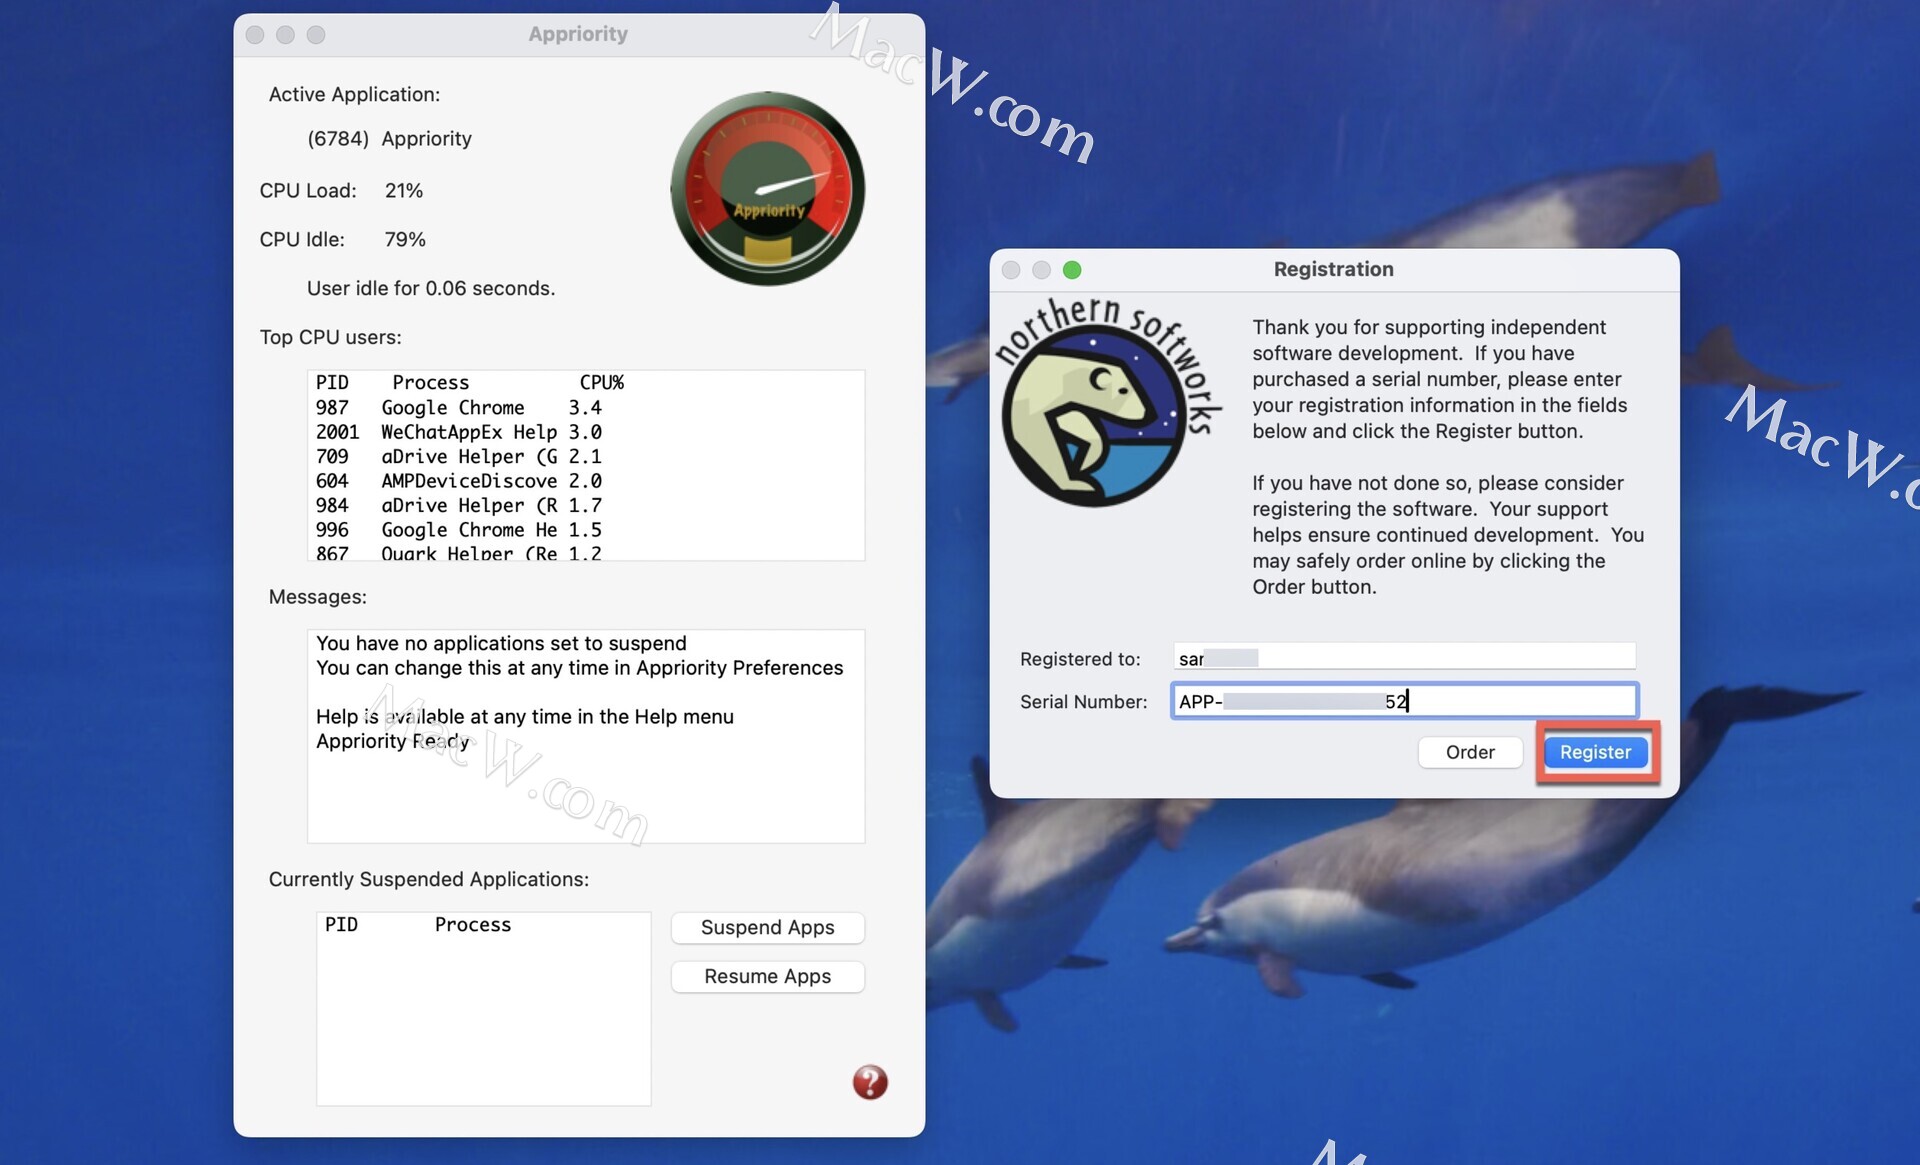The image size is (1920, 1165).
Task: Click PID header in Top CPU users
Action: point(332,382)
